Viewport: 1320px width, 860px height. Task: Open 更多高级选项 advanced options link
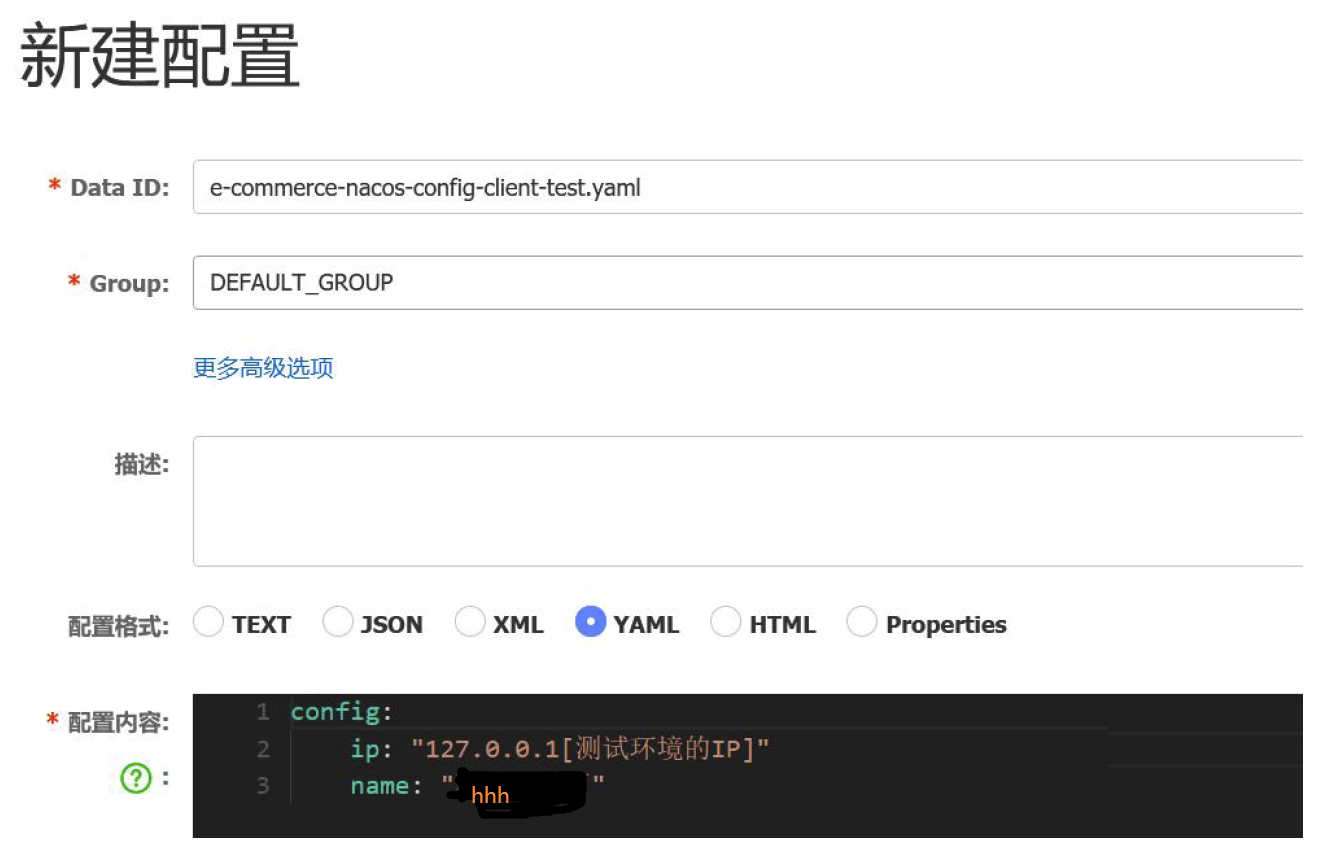(263, 368)
